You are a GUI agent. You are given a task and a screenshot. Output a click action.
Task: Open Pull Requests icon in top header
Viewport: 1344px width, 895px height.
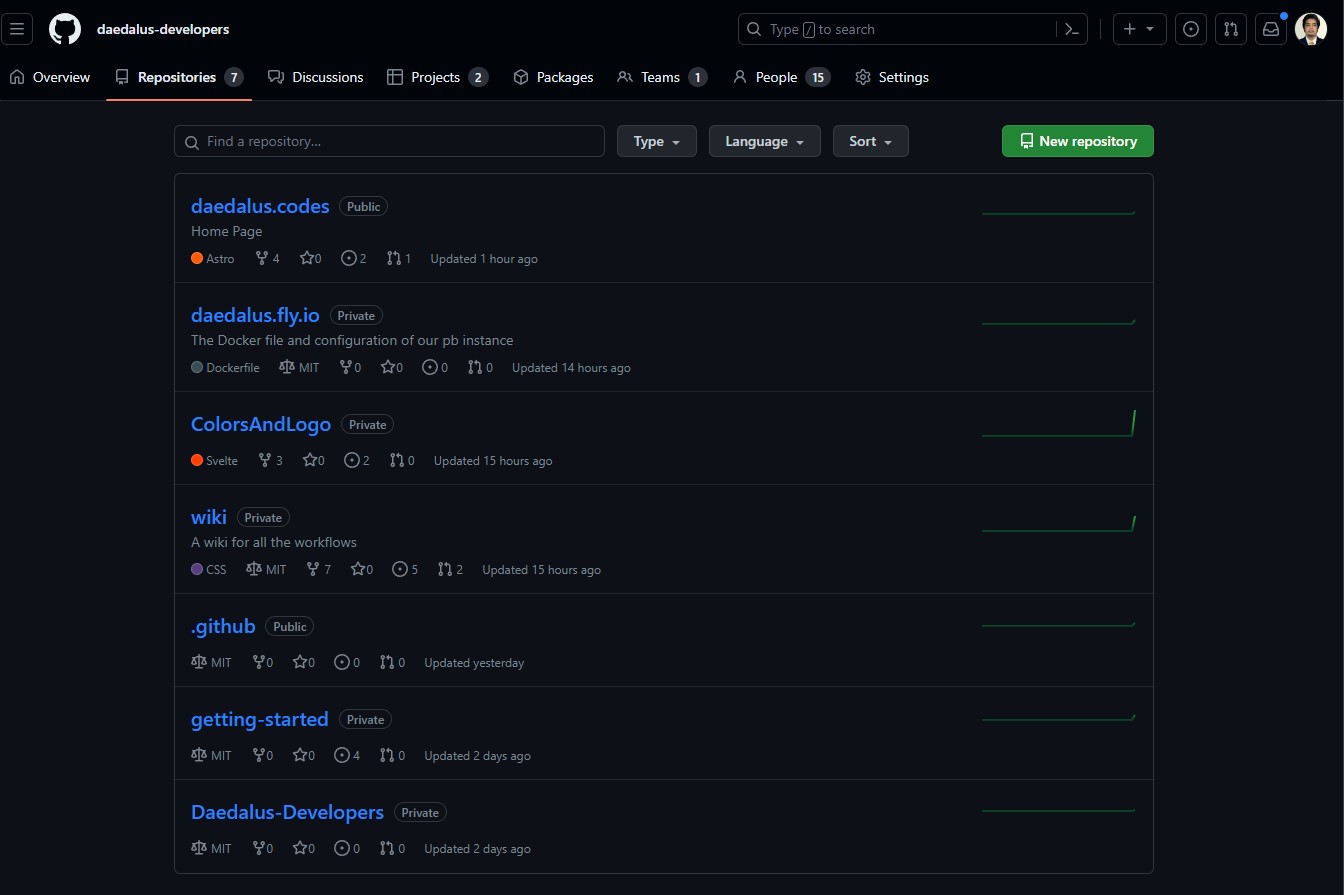point(1231,29)
